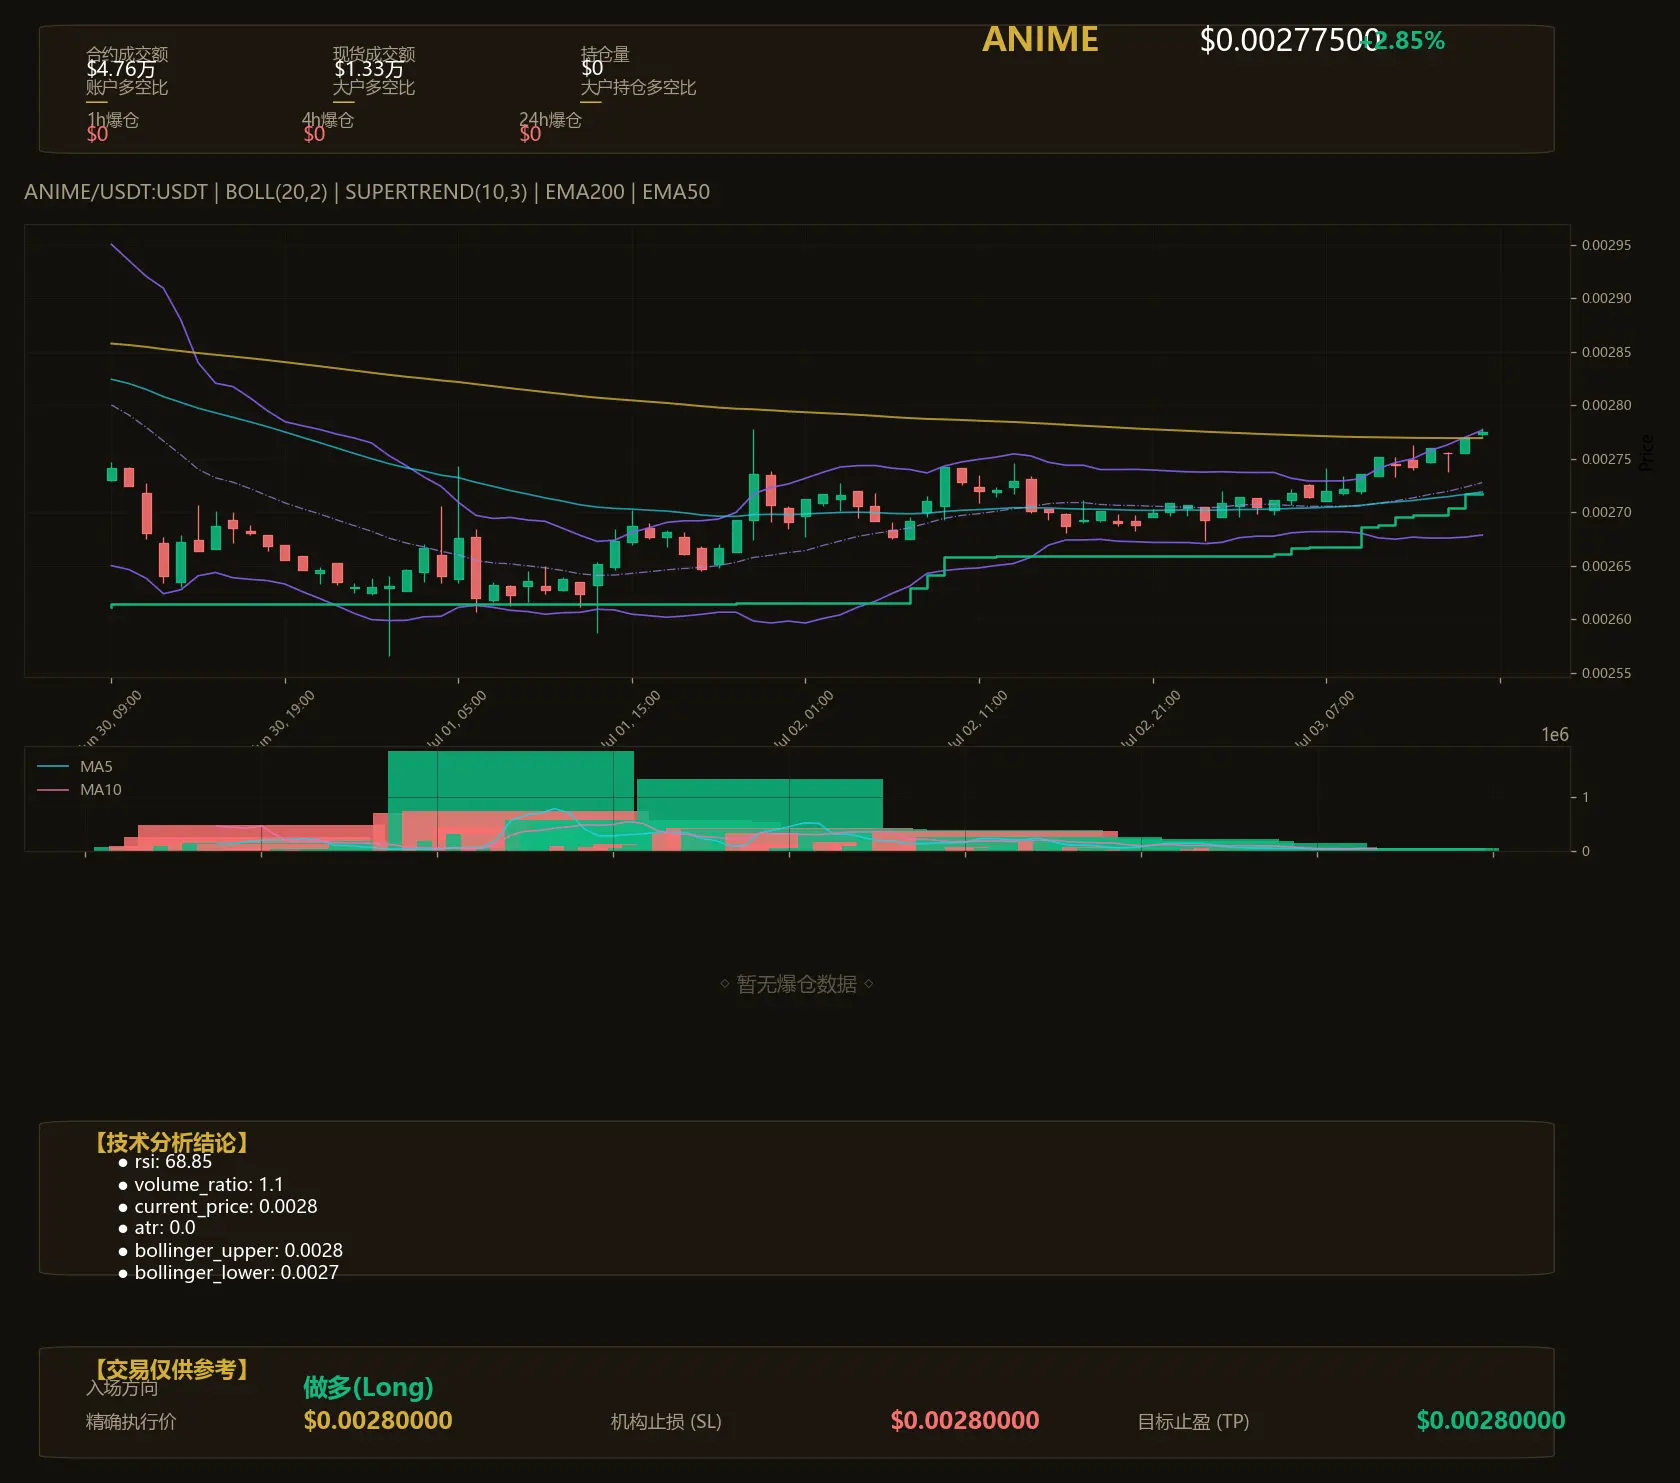Click the 1h爆仓 liquidation label
Screen dimensions: 1680x1483
[113, 120]
